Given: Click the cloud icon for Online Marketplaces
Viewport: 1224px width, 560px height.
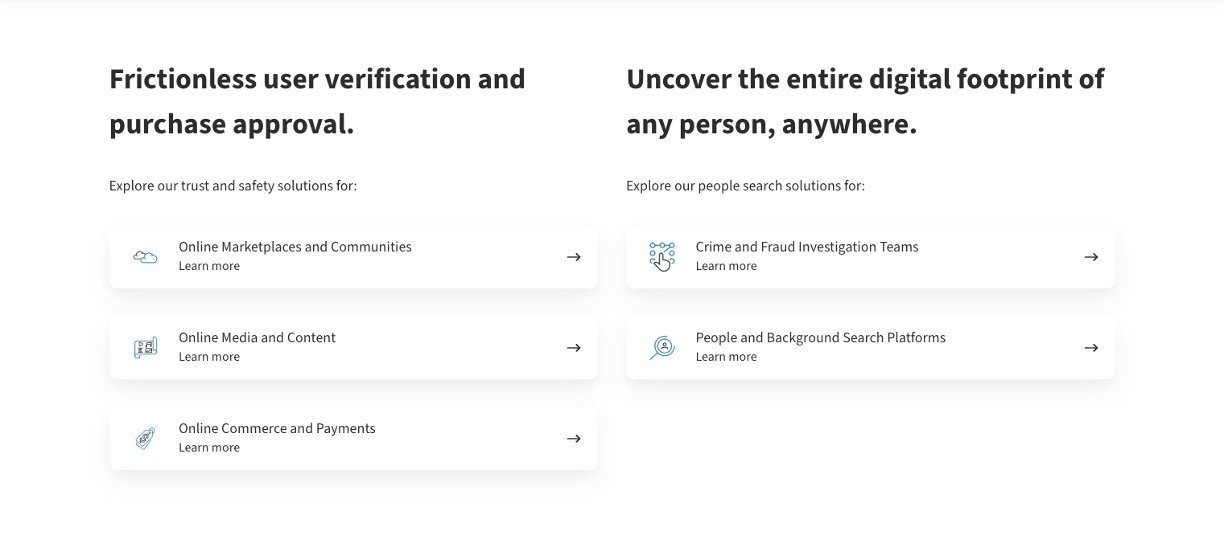Looking at the screenshot, I should click(146, 257).
